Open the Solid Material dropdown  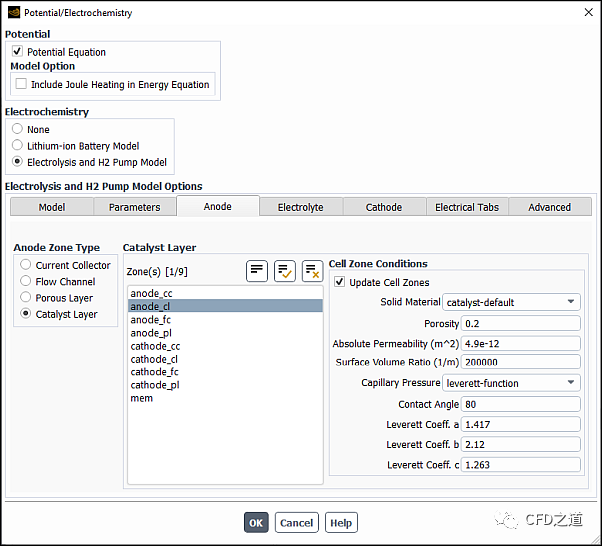coord(511,302)
